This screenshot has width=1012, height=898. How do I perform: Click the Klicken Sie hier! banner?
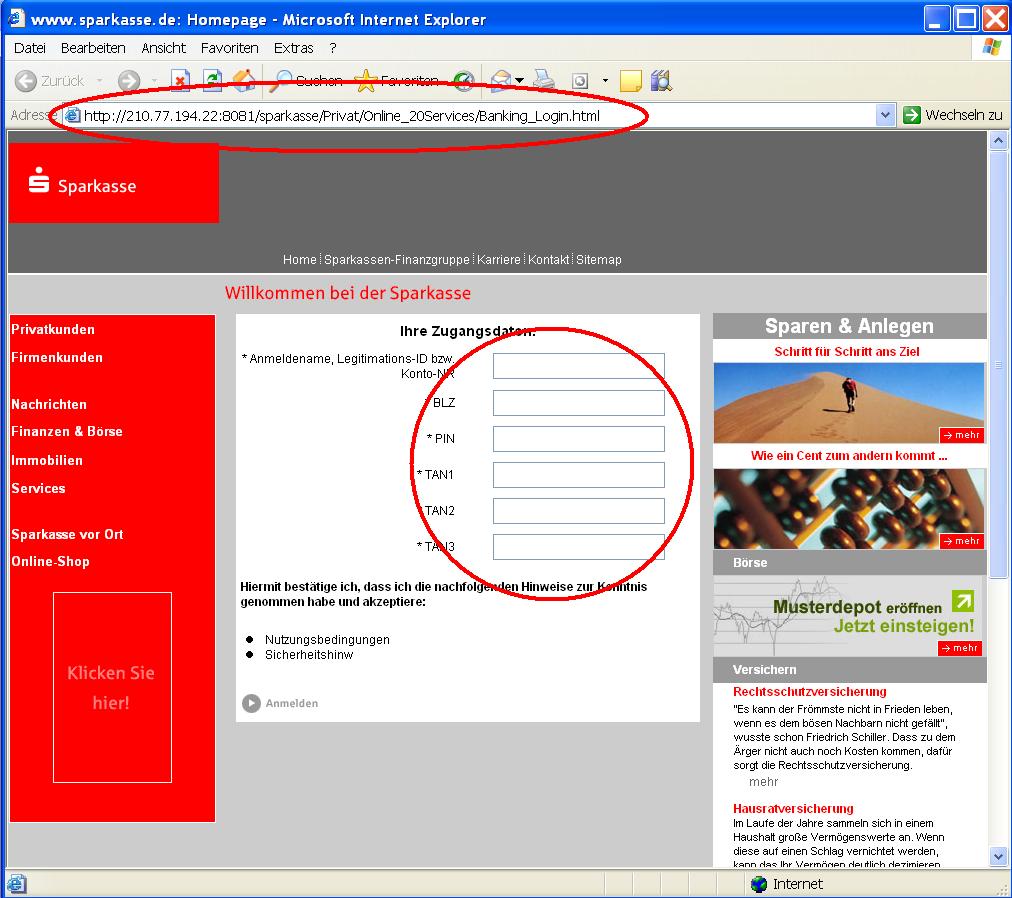112,688
